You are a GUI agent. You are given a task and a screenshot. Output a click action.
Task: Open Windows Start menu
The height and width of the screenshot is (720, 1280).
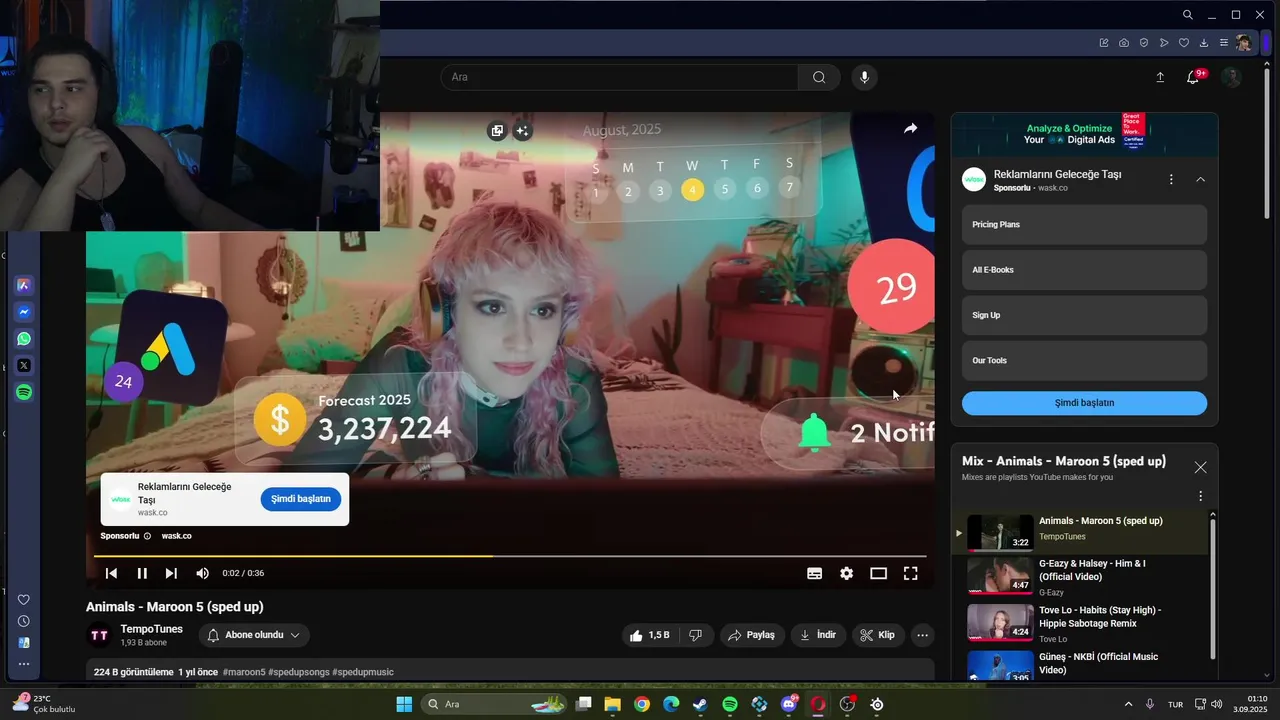click(x=404, y=704)
